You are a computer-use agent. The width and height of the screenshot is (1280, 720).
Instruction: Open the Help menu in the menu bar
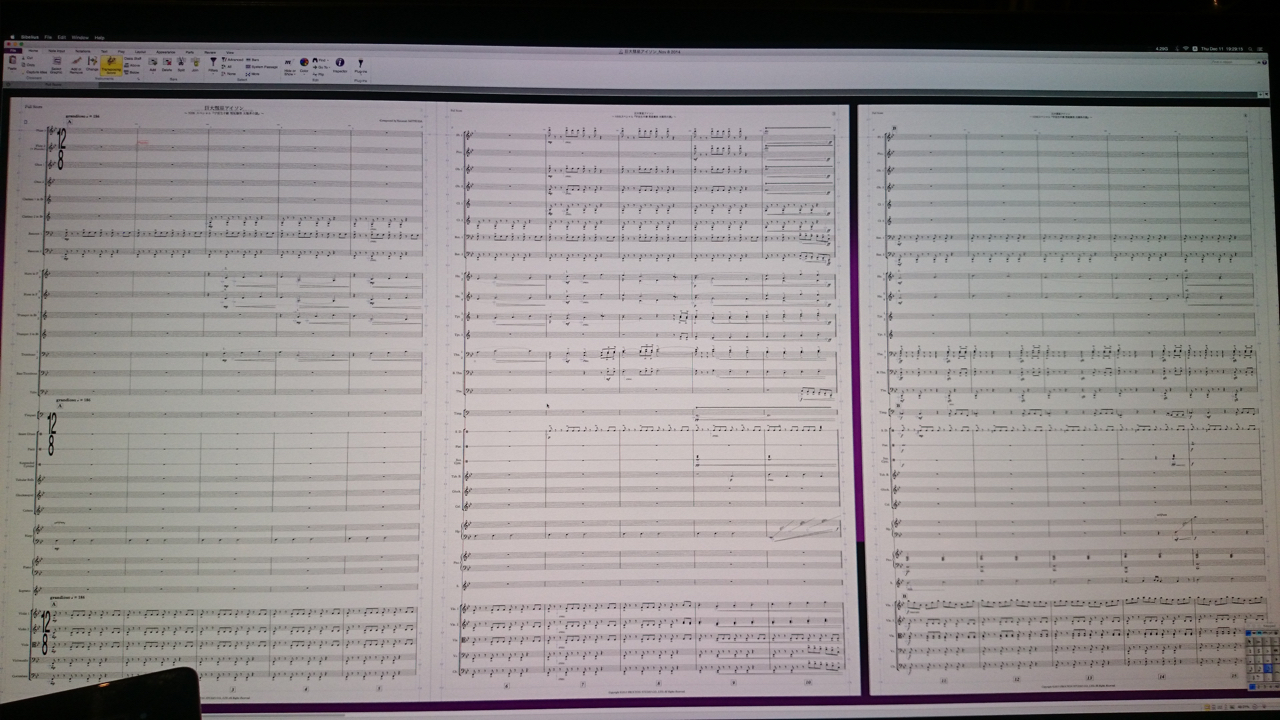[99, 37]
